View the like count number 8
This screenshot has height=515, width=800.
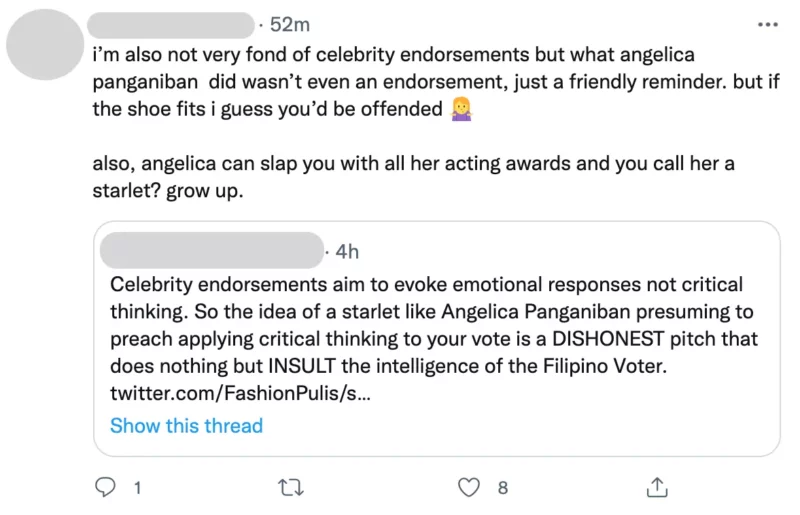click(x=503, y=488)
